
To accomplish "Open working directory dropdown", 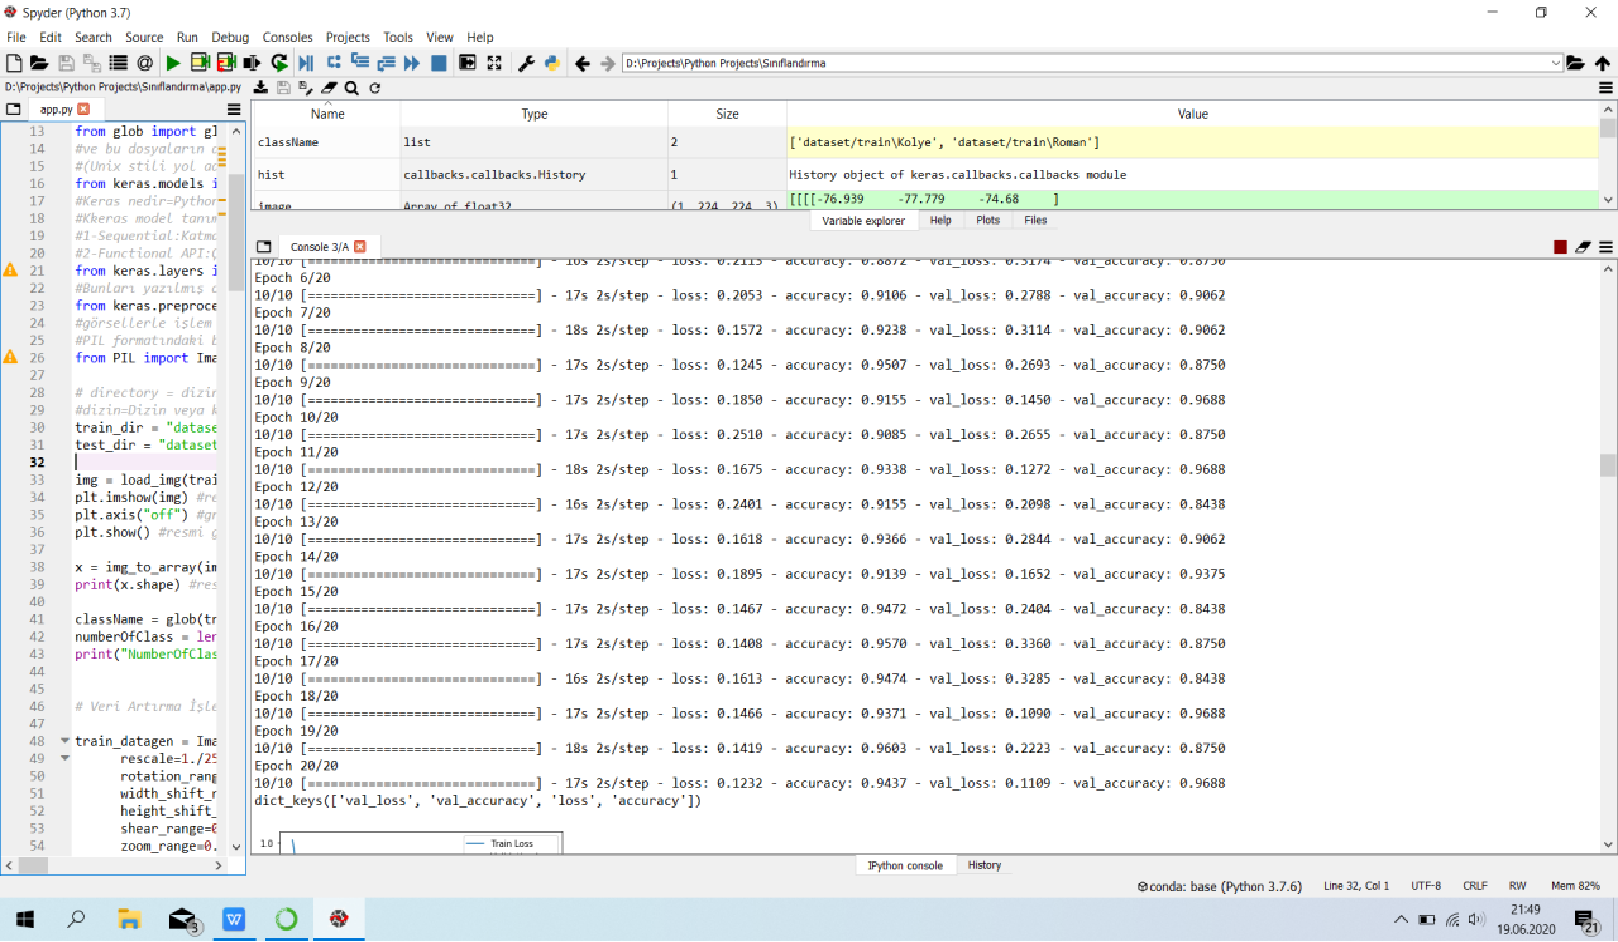I will 1555,63.
